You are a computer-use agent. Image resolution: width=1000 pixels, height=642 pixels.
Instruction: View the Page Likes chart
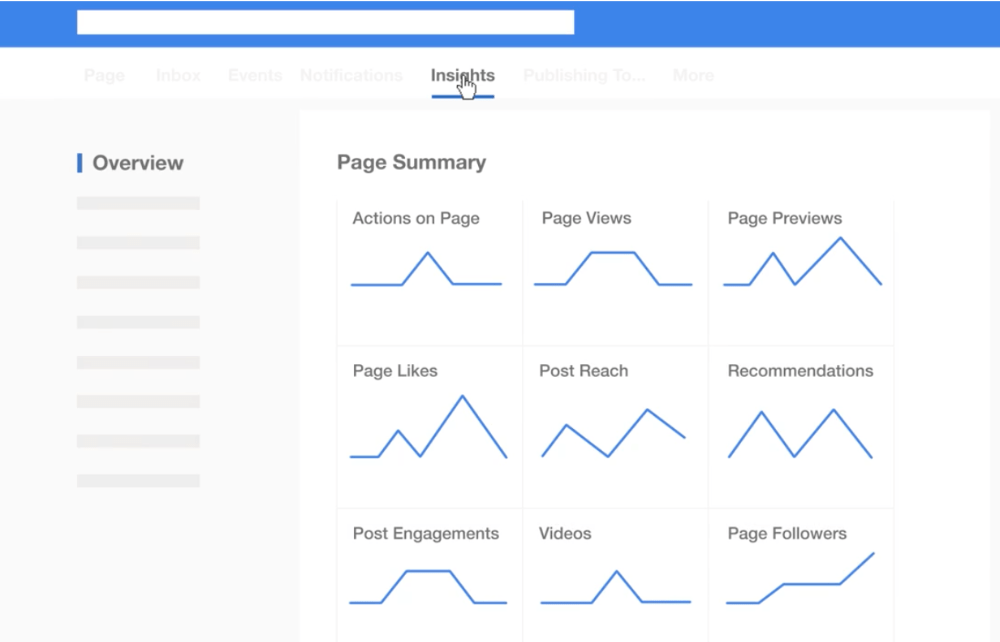[x=429, y=427]
